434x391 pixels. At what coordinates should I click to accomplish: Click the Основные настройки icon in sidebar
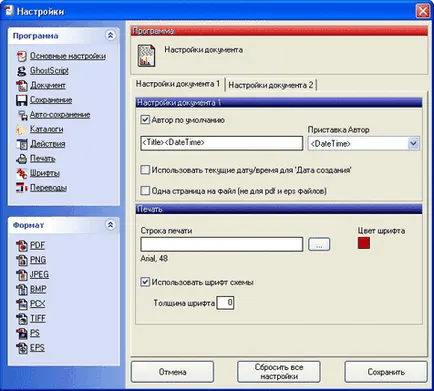click(22, 56)
